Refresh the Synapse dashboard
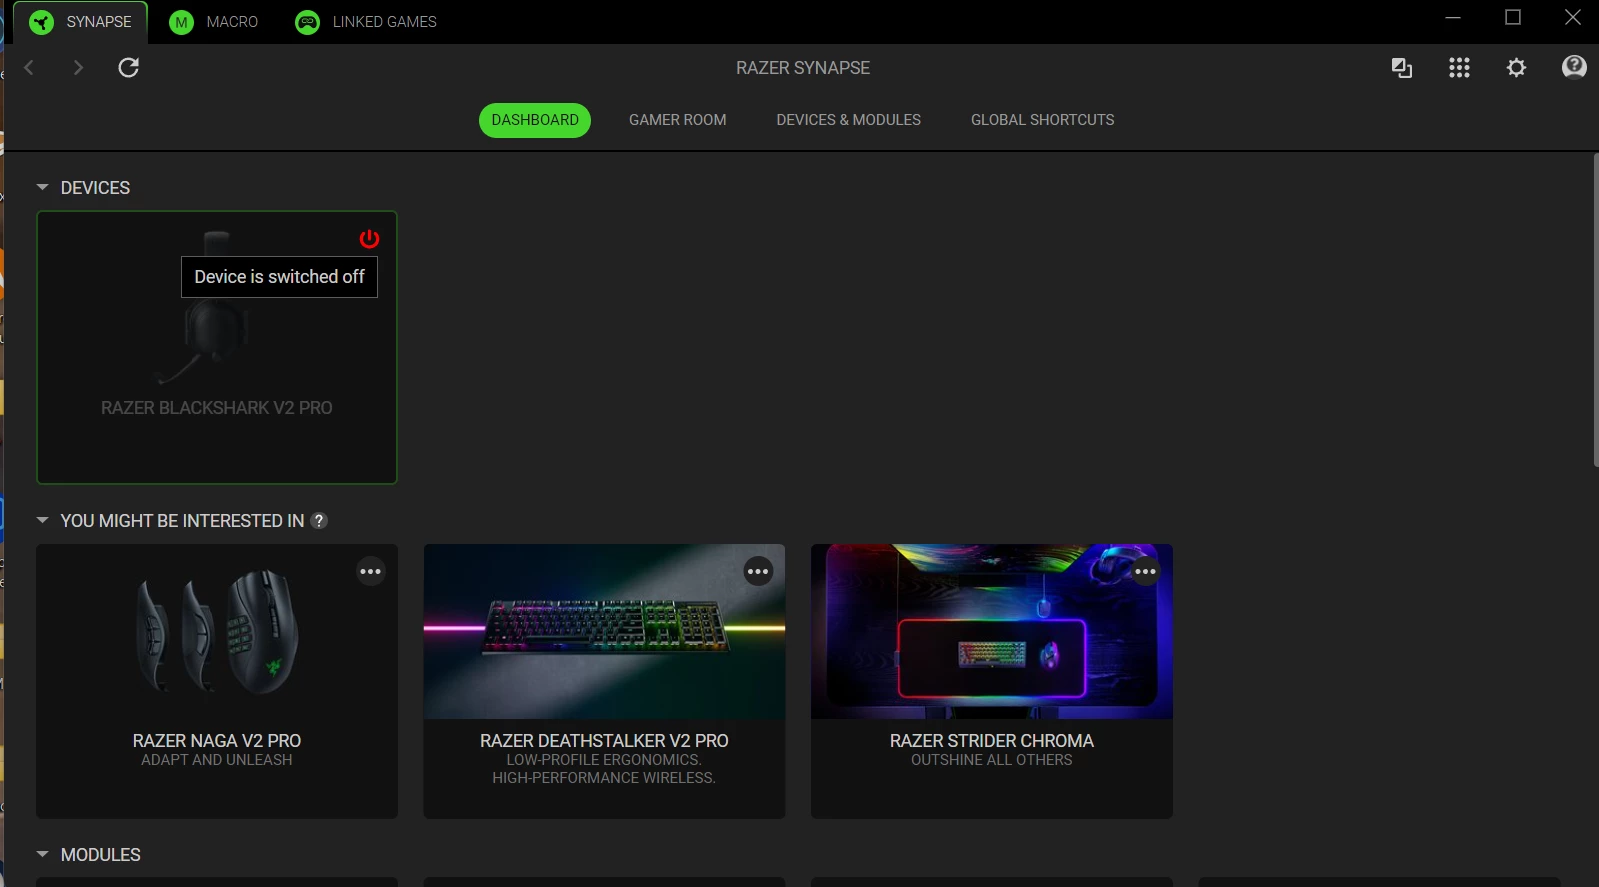 [129, 67]
